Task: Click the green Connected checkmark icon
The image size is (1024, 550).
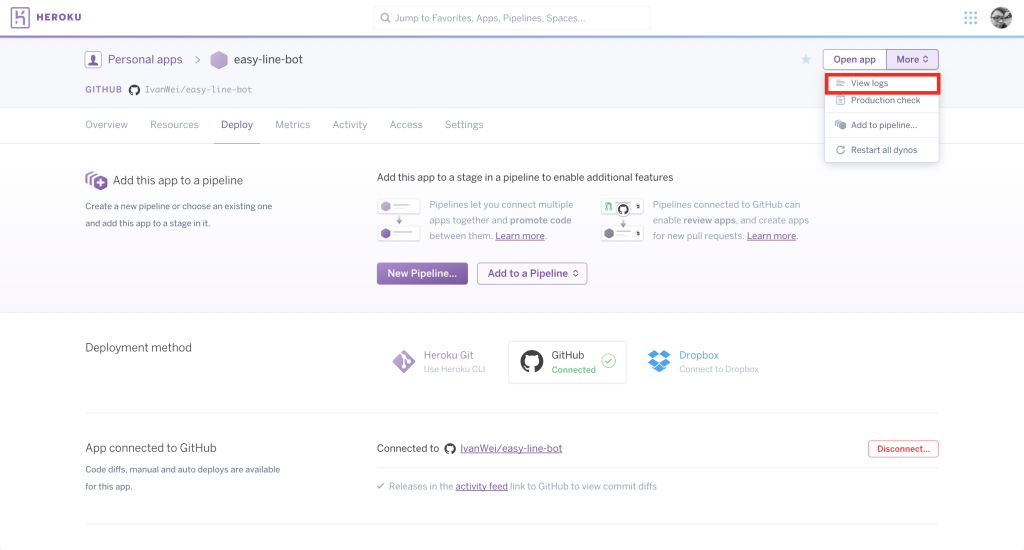Action: click(609, 361)
